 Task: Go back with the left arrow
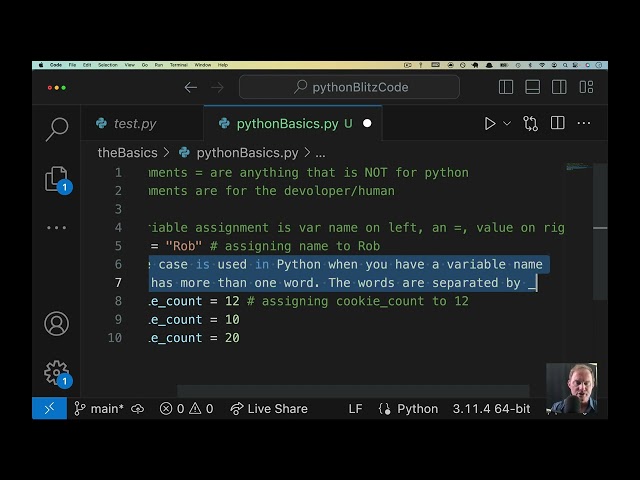click(191, 87)
